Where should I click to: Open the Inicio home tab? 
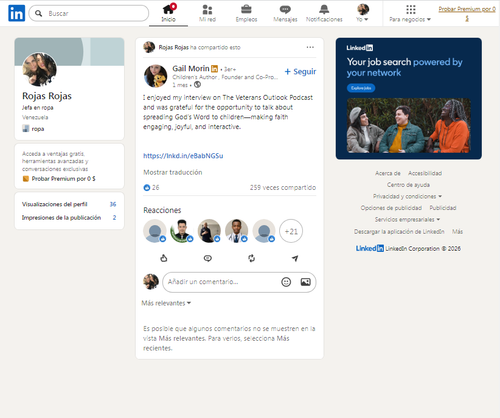pyautogui.click(x=169, y=13)
